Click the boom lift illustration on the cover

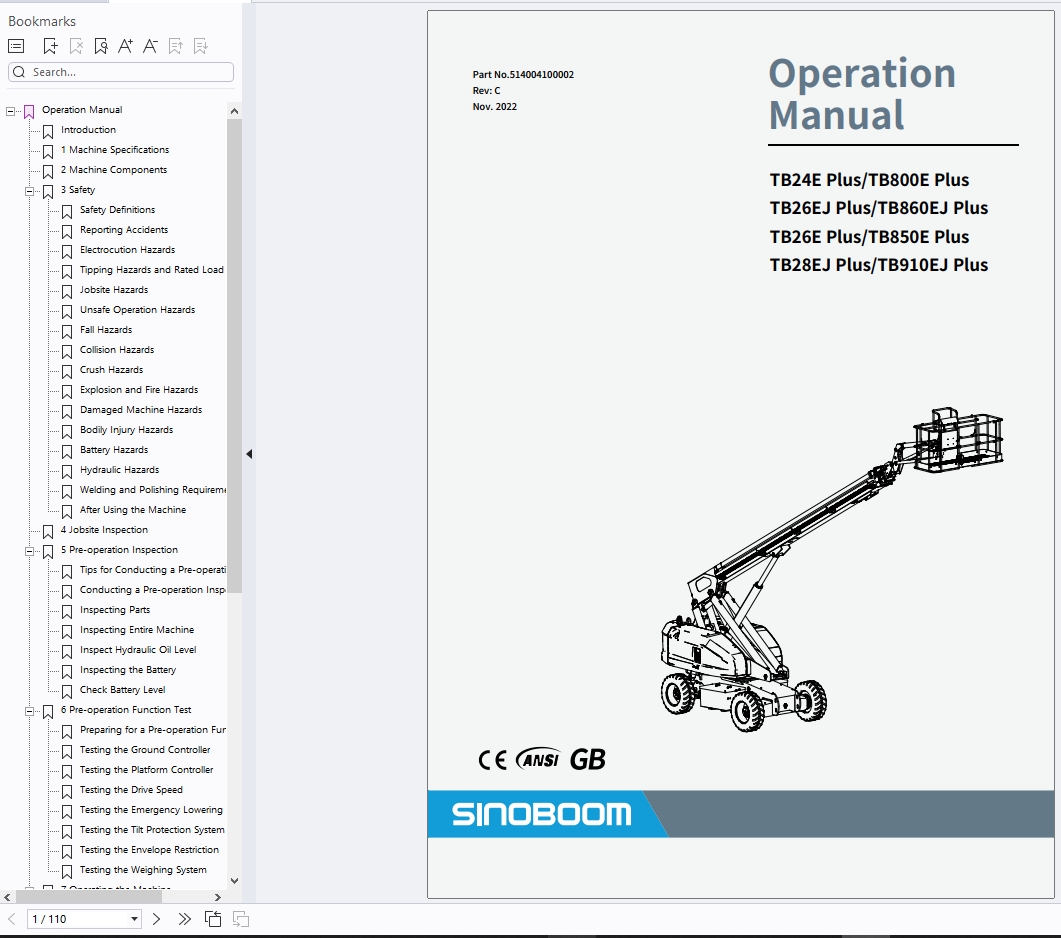(x=832, y=569)
